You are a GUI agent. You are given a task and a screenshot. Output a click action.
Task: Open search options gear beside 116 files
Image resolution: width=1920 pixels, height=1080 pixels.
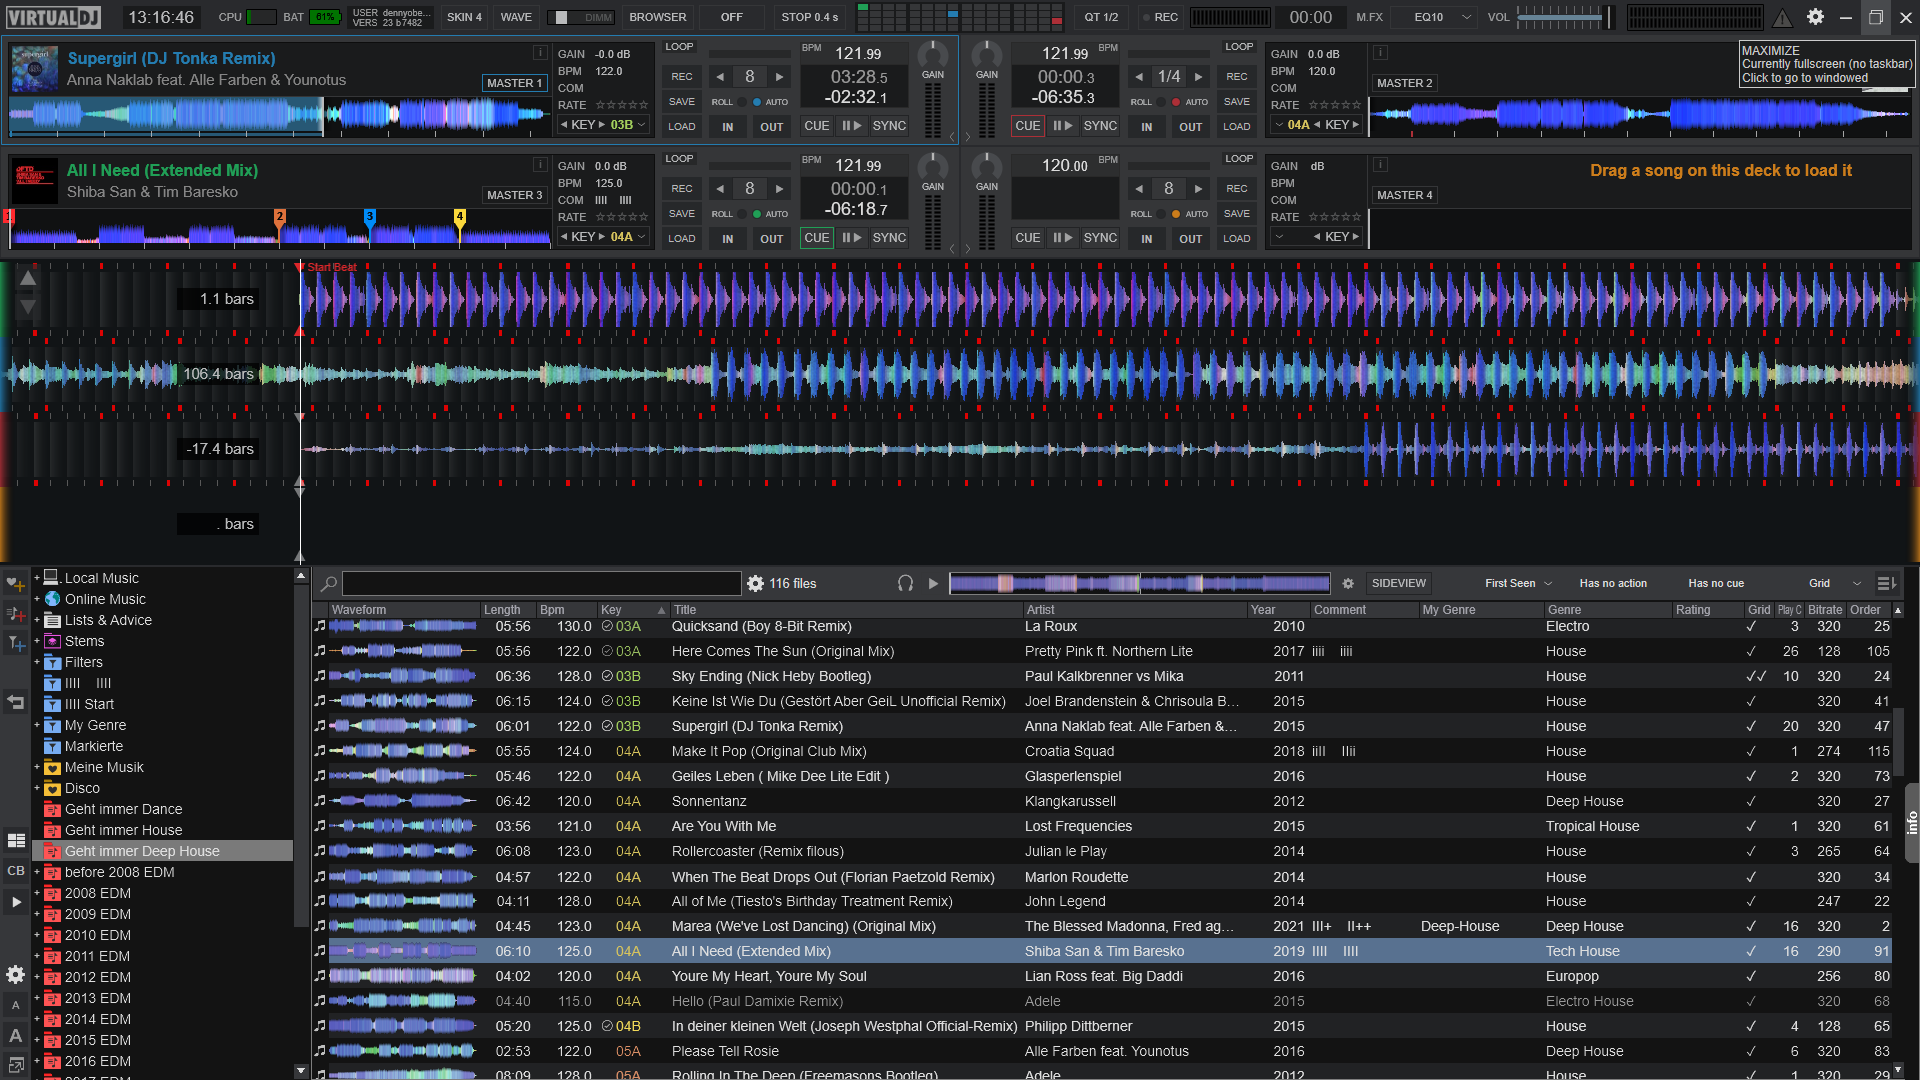(x=755, y=583)
